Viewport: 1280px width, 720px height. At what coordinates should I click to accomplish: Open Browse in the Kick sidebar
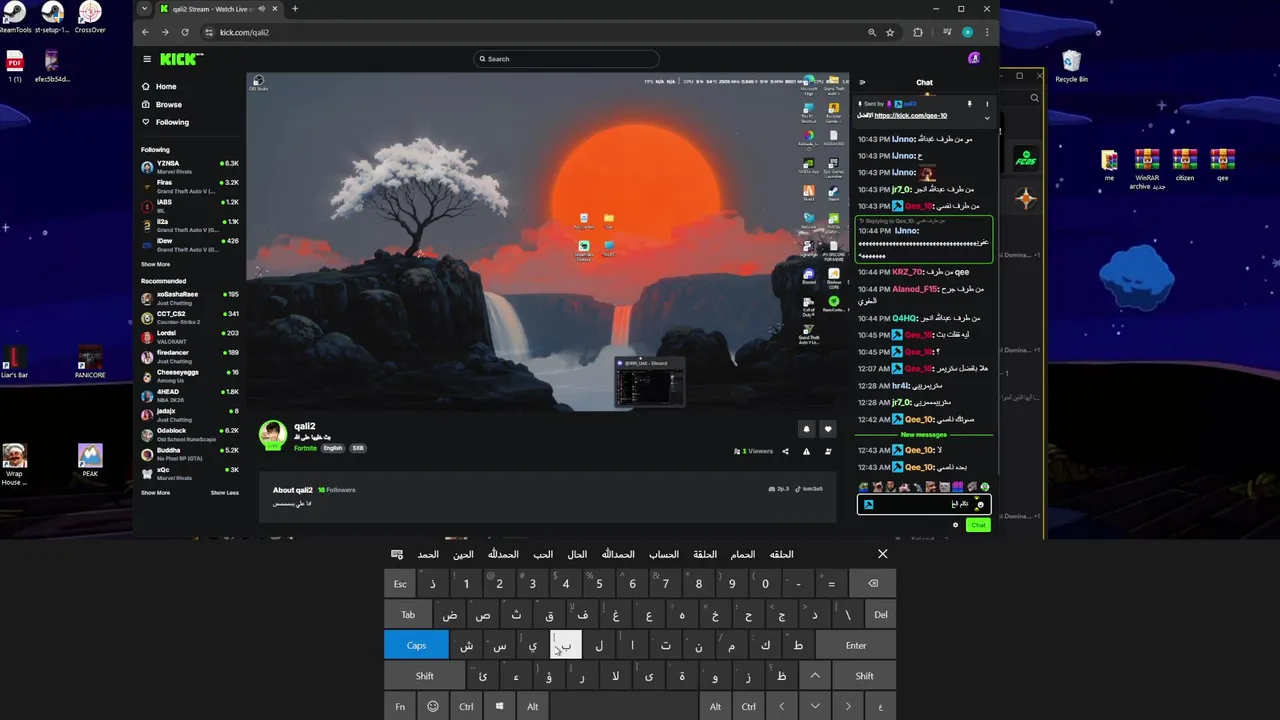(x=162, y=104)
